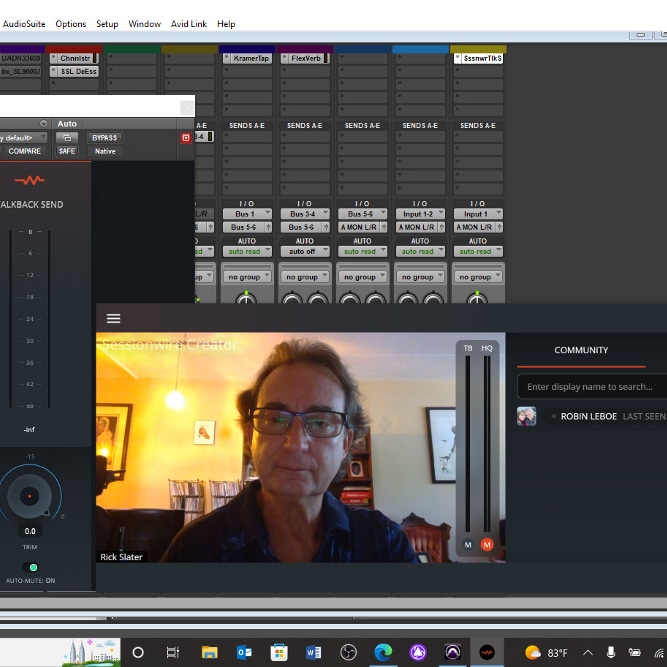
Task: Click the Native plugin format label
Action: pyautogui.click(x=105, y=151)
